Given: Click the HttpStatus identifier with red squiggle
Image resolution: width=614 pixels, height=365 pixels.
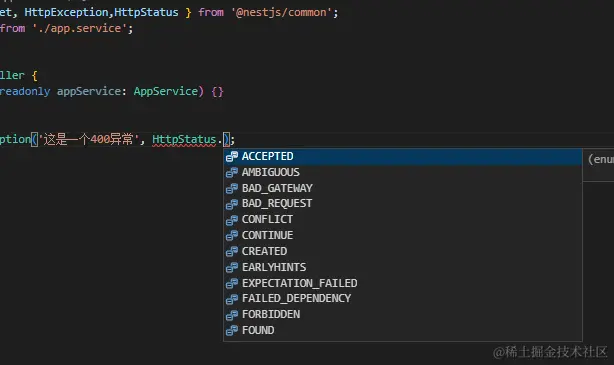Looking at the screenshot, I should coord(184,139).
